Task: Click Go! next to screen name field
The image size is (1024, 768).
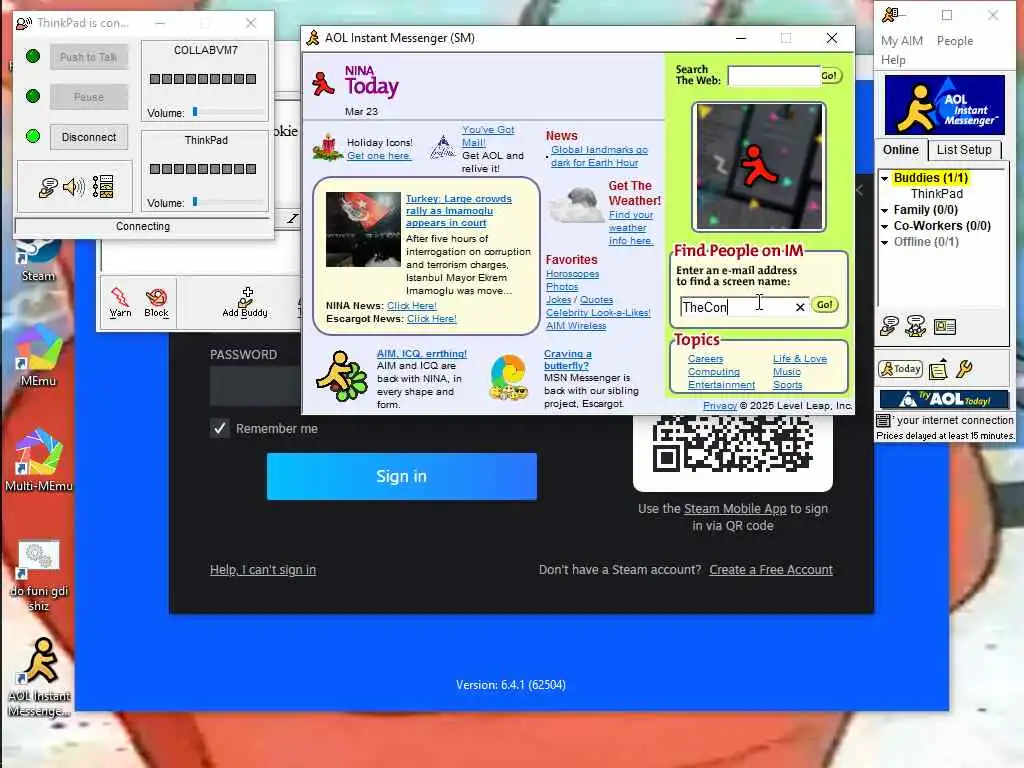Action: tap(824, 305)
